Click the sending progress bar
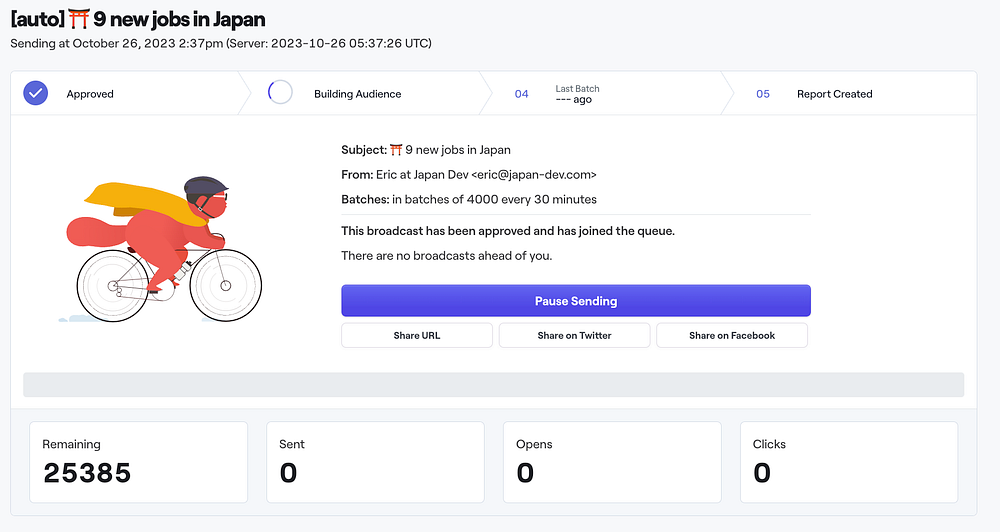The width and height of the screenshot is (1000, 532). [493, 385]
